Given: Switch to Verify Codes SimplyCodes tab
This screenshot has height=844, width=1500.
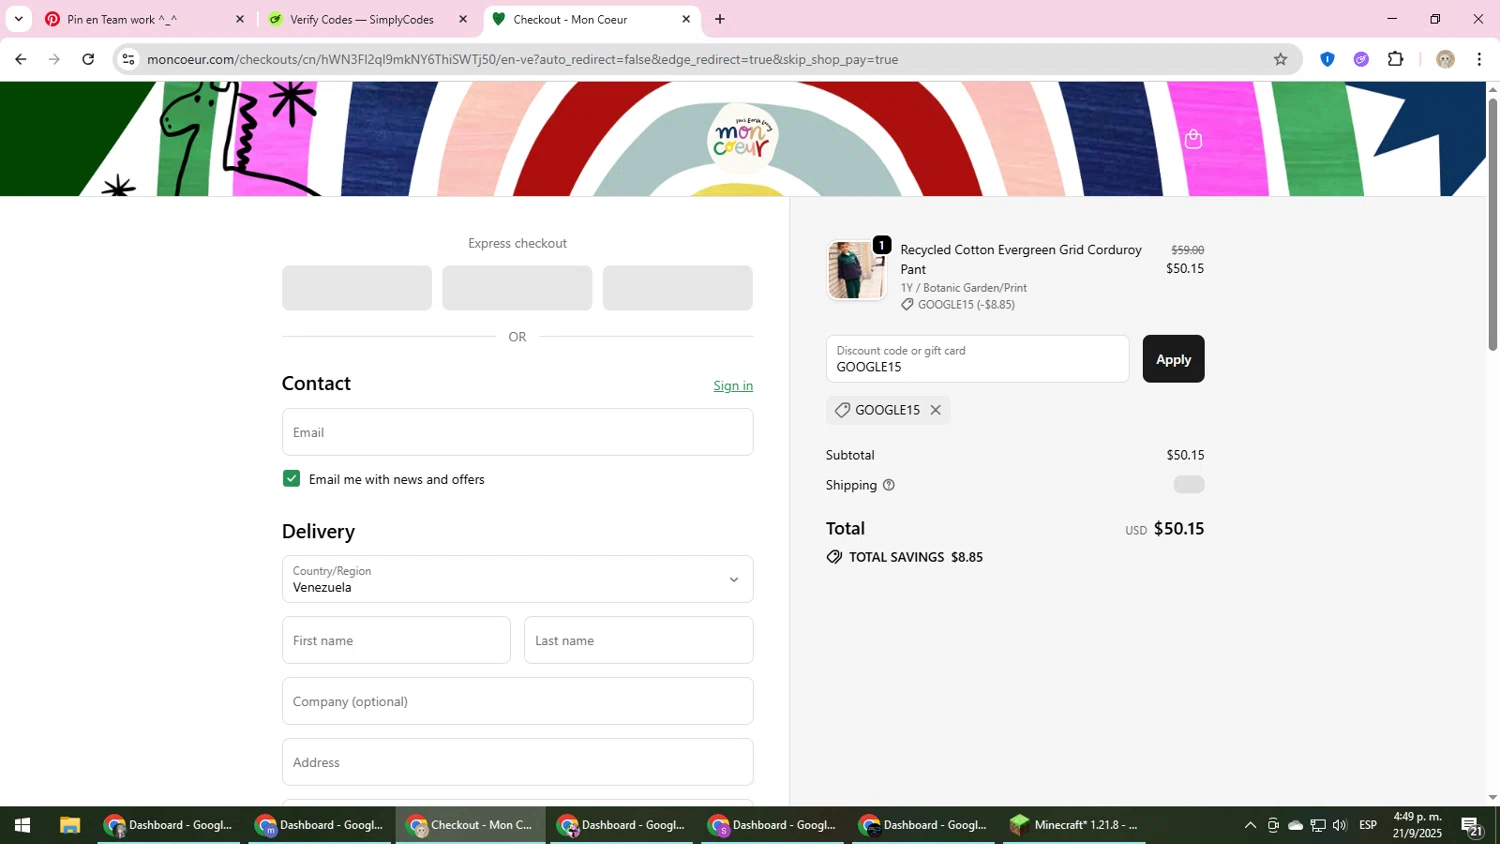Looking at the screenshot, I should [x=366, y=19].
